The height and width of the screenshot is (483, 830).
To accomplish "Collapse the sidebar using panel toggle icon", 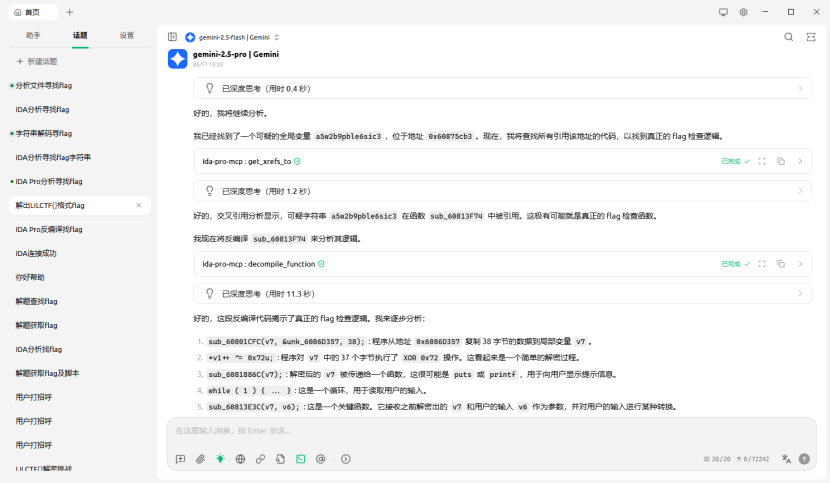I will [172, 37].
